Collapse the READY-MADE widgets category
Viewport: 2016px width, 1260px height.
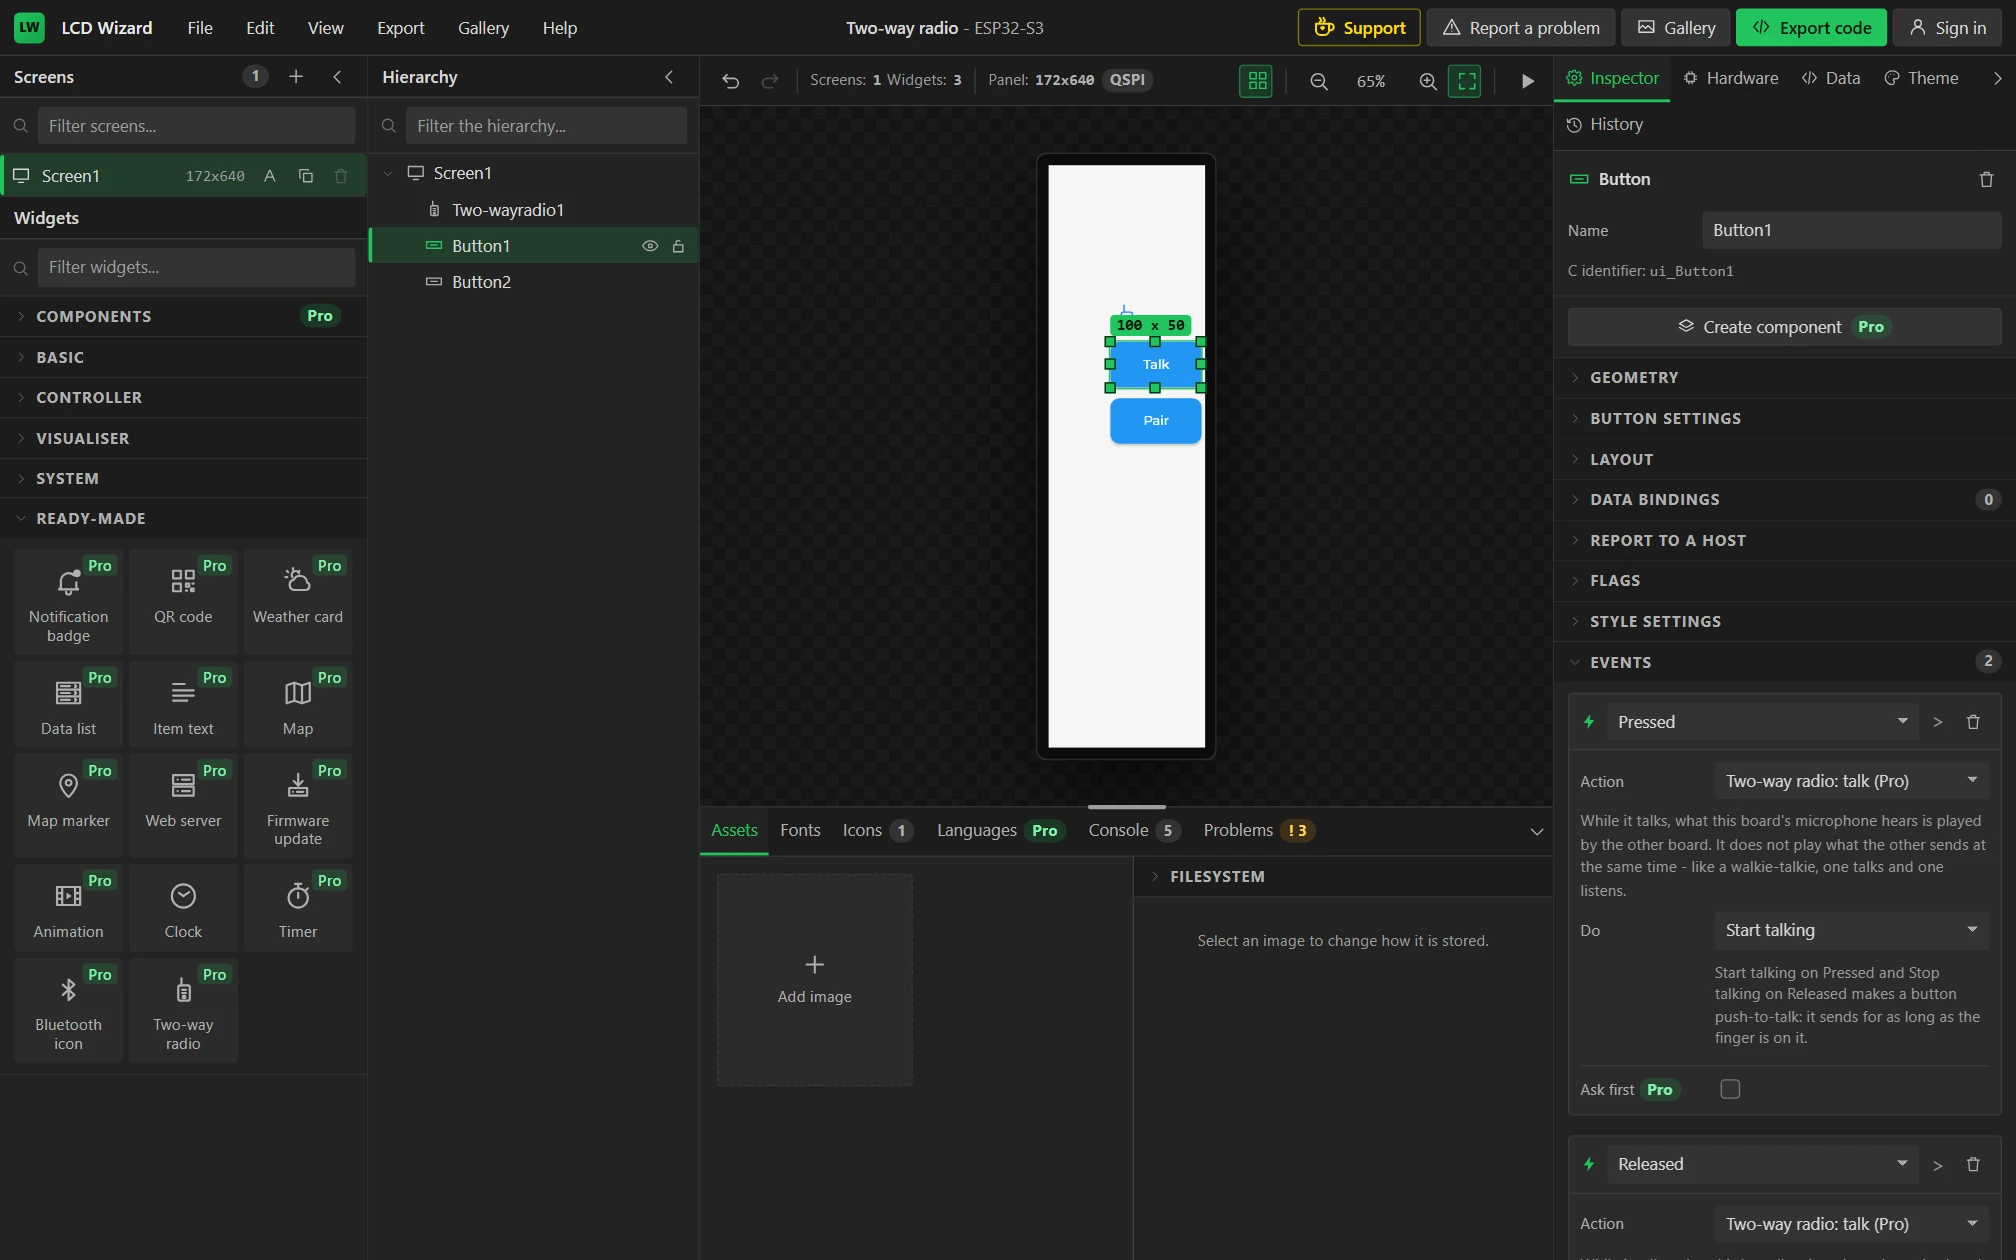pos(183,518)
